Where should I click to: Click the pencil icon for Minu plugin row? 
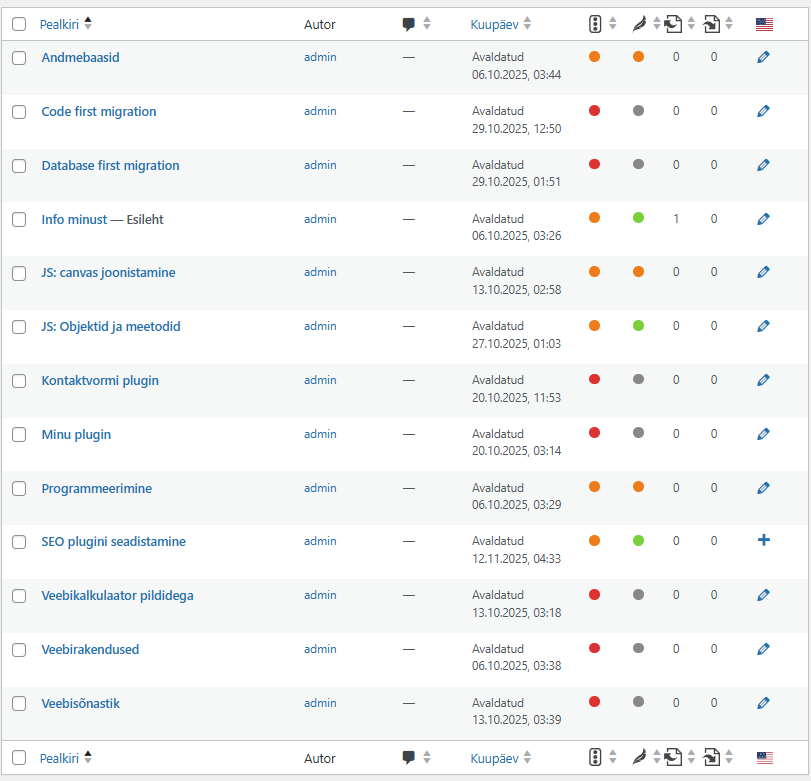(x=763, y=434)
